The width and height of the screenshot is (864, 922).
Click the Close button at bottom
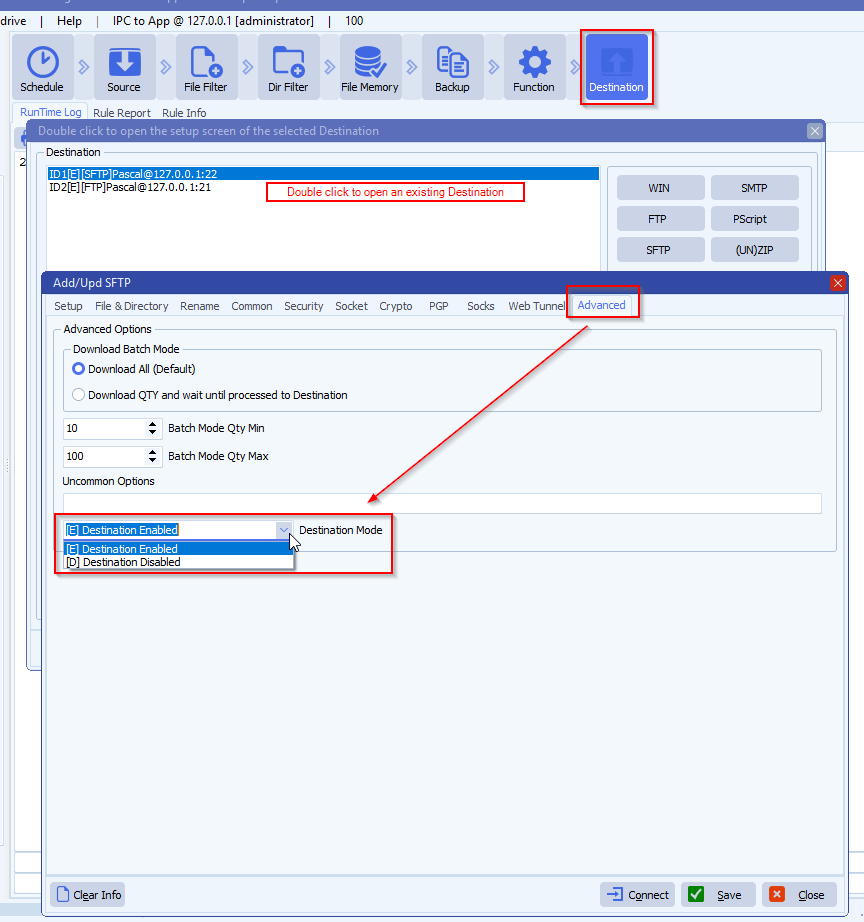tap(799, 894)
